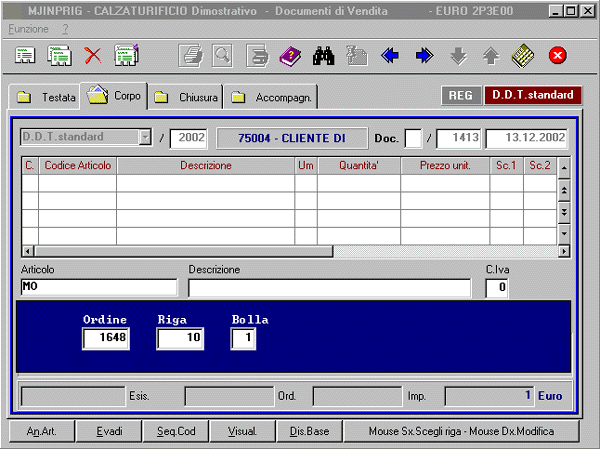
Task: Click the document number field 1413
Action: point(458,138)
